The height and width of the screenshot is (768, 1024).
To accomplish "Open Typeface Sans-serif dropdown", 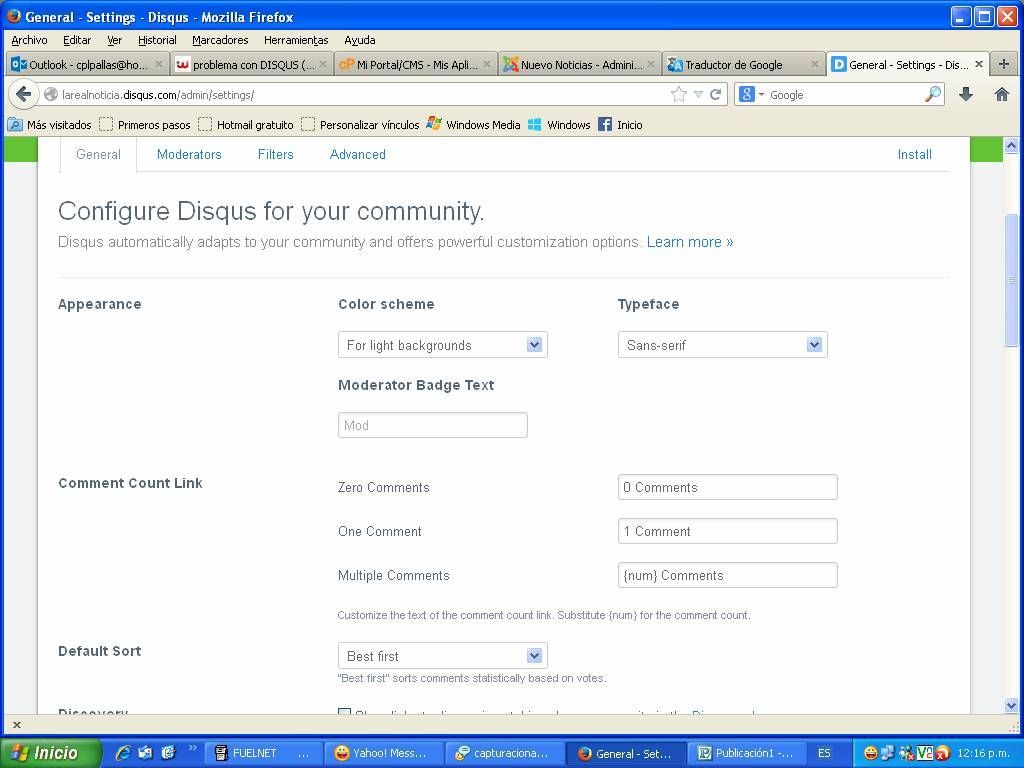I will click(722, 345).
